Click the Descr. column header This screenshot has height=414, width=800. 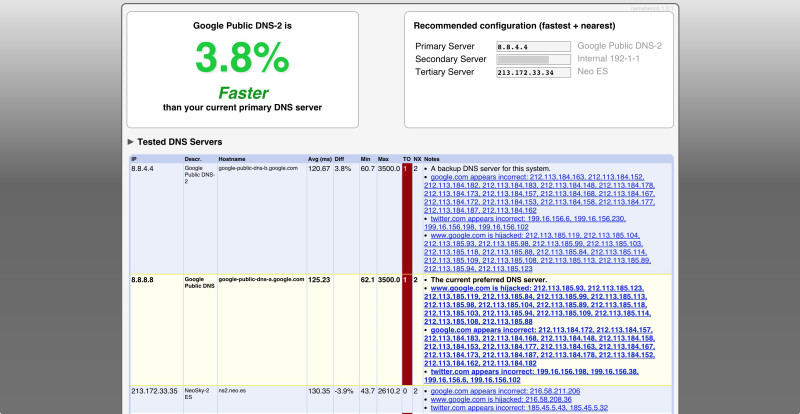coord(192,159)
